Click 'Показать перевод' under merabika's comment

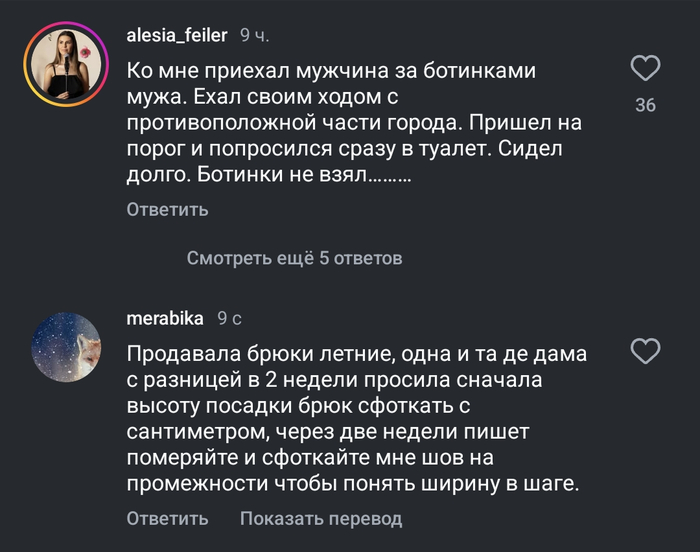pyautogui.click(x=320, y=518)
